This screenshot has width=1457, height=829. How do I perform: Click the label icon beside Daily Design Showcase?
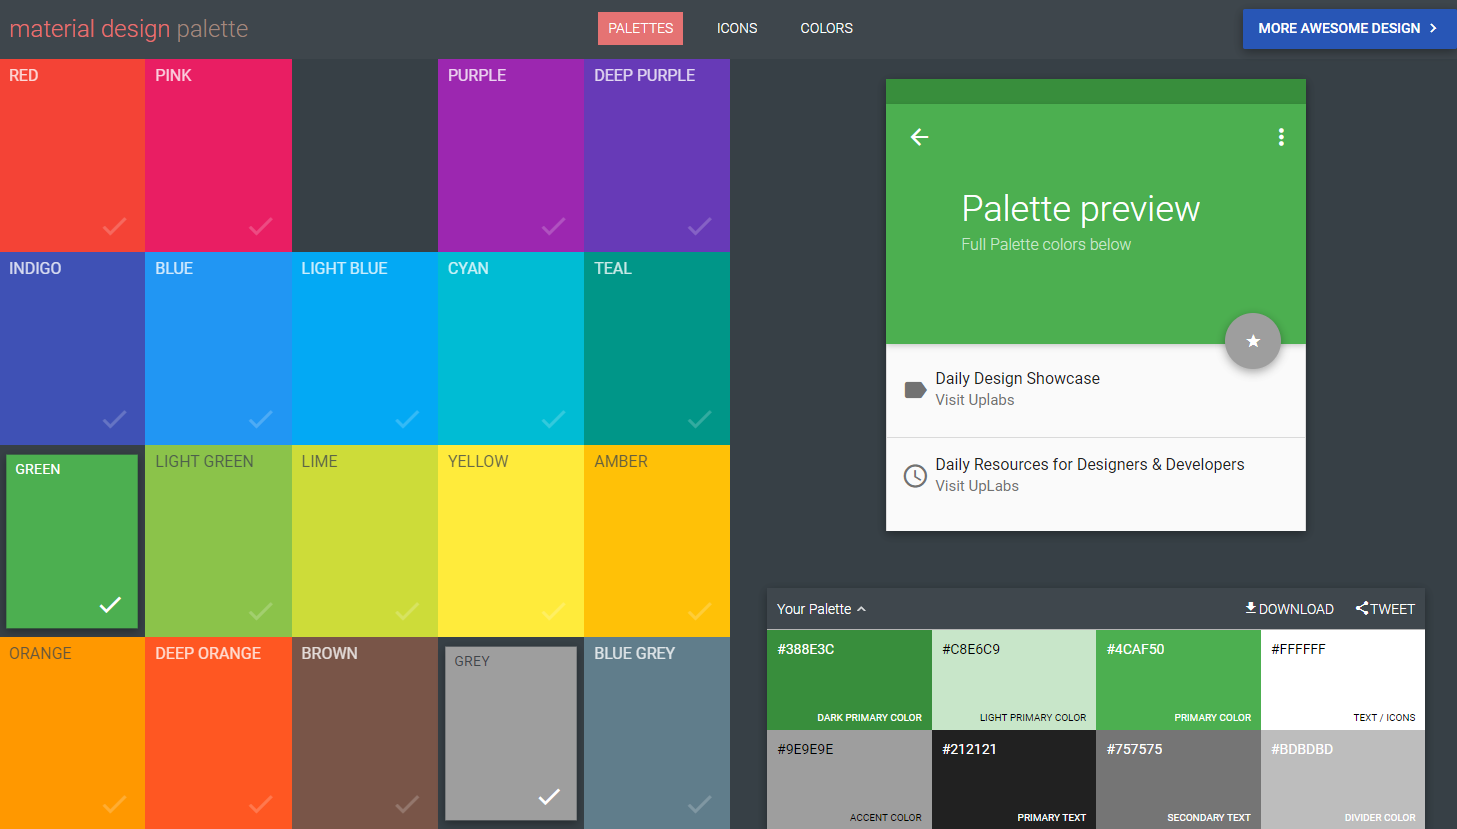pyautogui.click(x=915, y=389)
